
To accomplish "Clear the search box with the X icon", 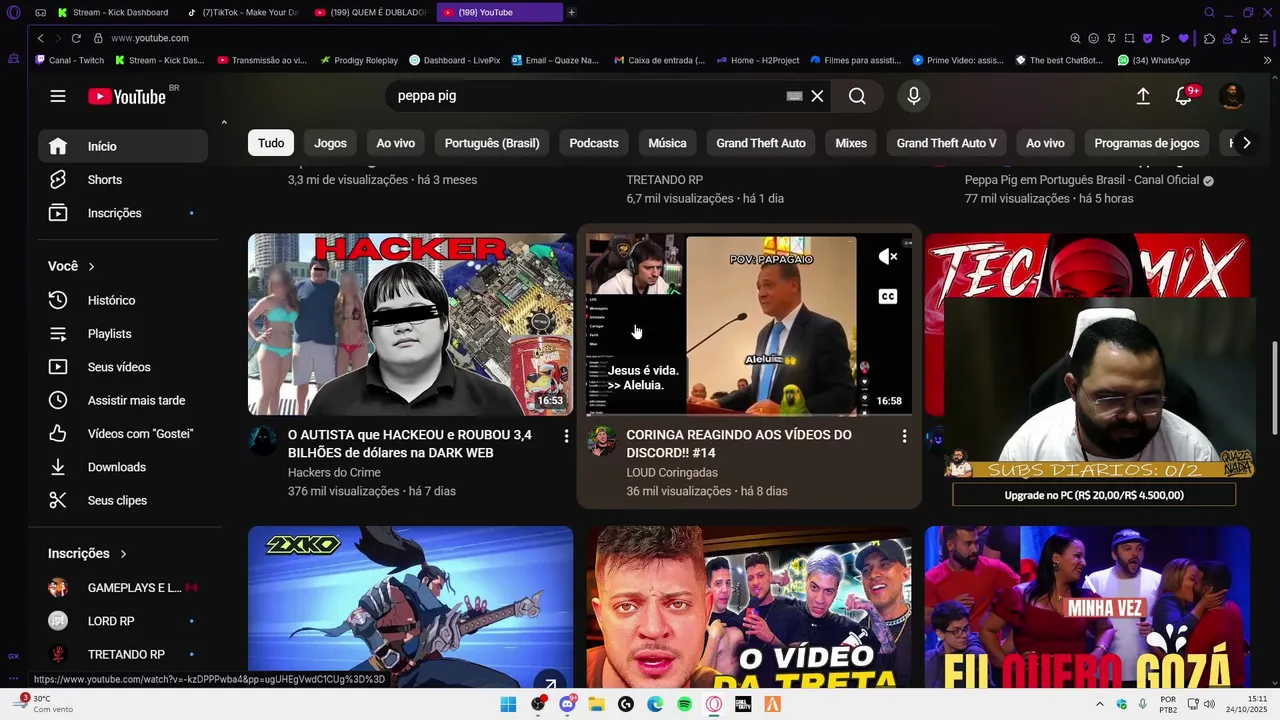I will 817,96.
